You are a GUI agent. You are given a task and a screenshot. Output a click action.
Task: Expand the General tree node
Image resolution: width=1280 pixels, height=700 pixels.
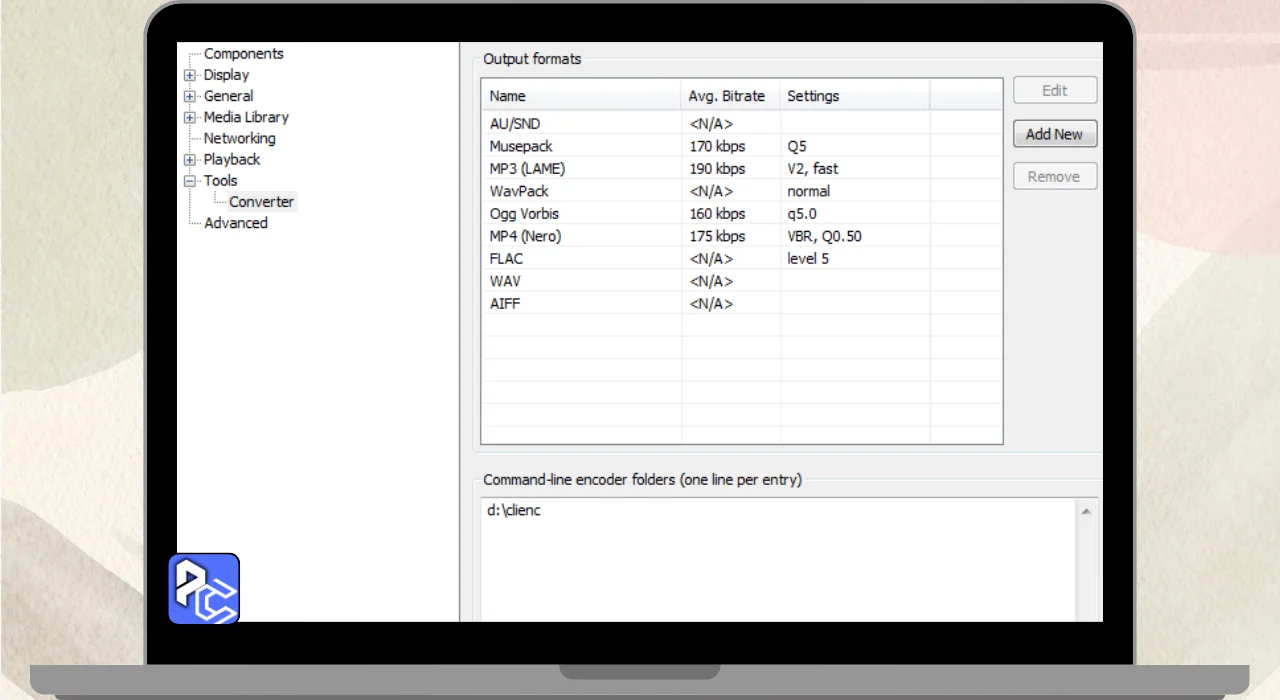tap(190, 96)
